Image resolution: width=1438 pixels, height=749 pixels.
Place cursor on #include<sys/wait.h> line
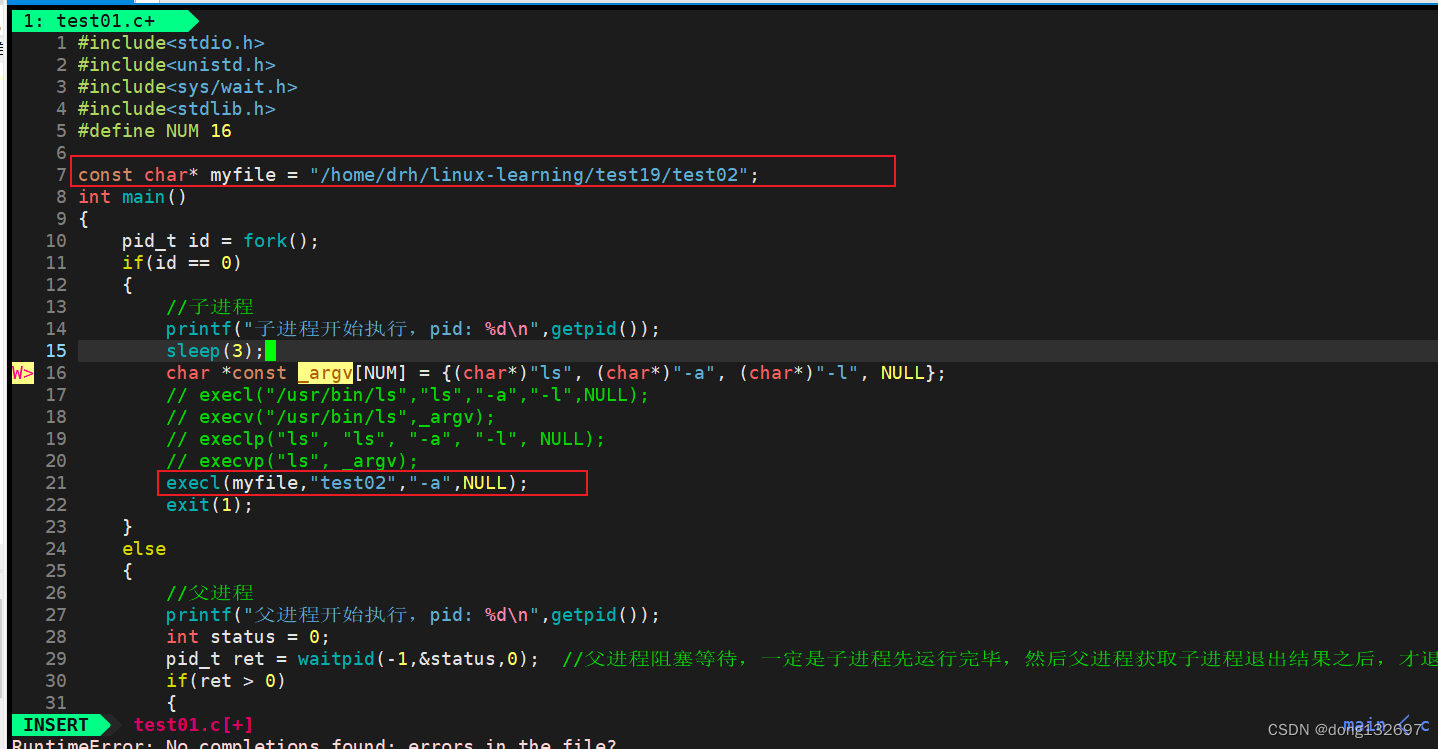[x=188, y=87]
